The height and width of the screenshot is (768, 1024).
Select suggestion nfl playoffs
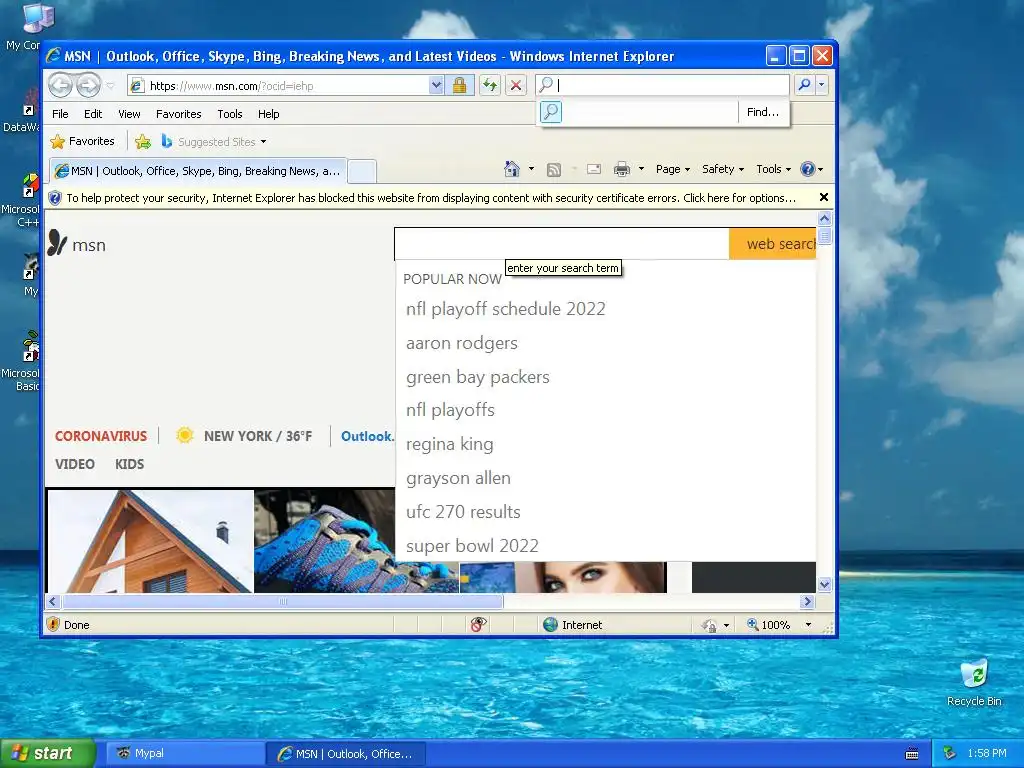pyautogui.click(x=450, y=410)
